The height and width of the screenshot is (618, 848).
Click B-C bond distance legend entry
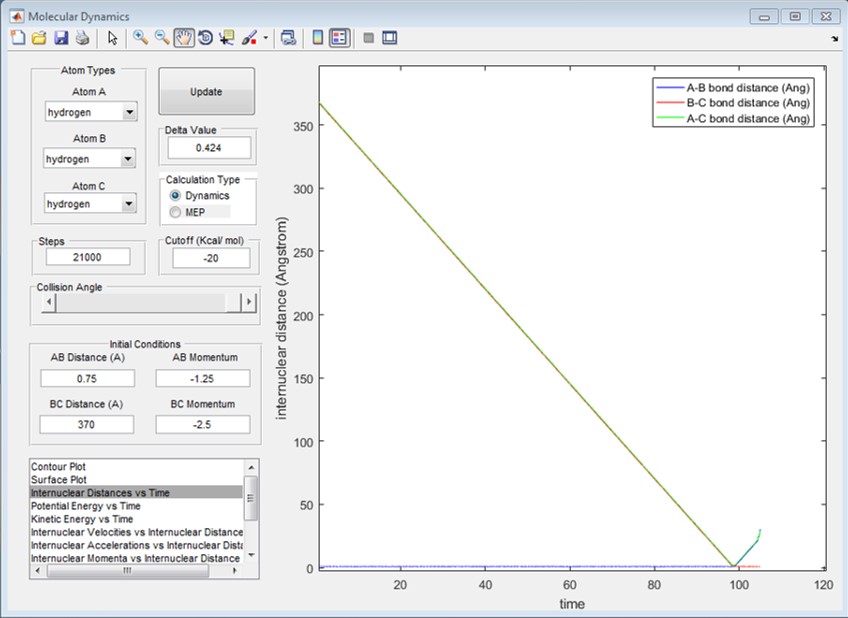click(x=733, y=103)
